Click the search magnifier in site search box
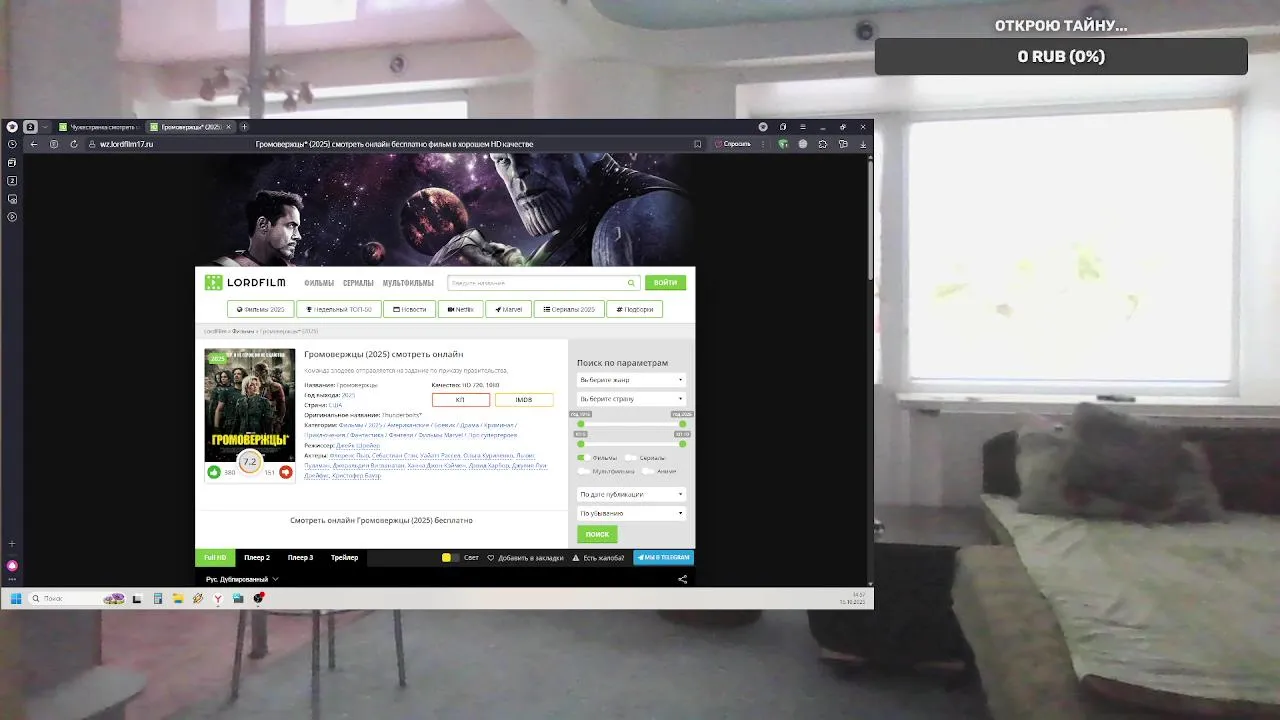 coord(631,283)
